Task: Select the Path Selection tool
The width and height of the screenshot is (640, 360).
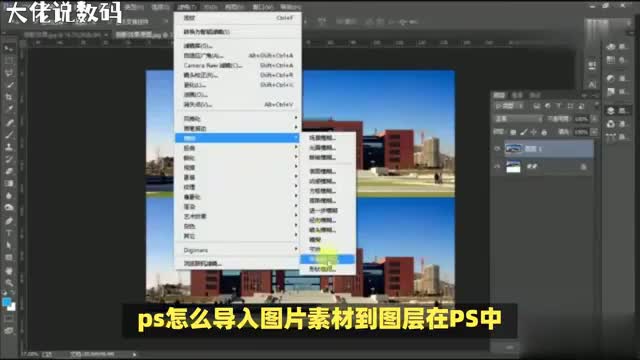Action: click(9, 246)
